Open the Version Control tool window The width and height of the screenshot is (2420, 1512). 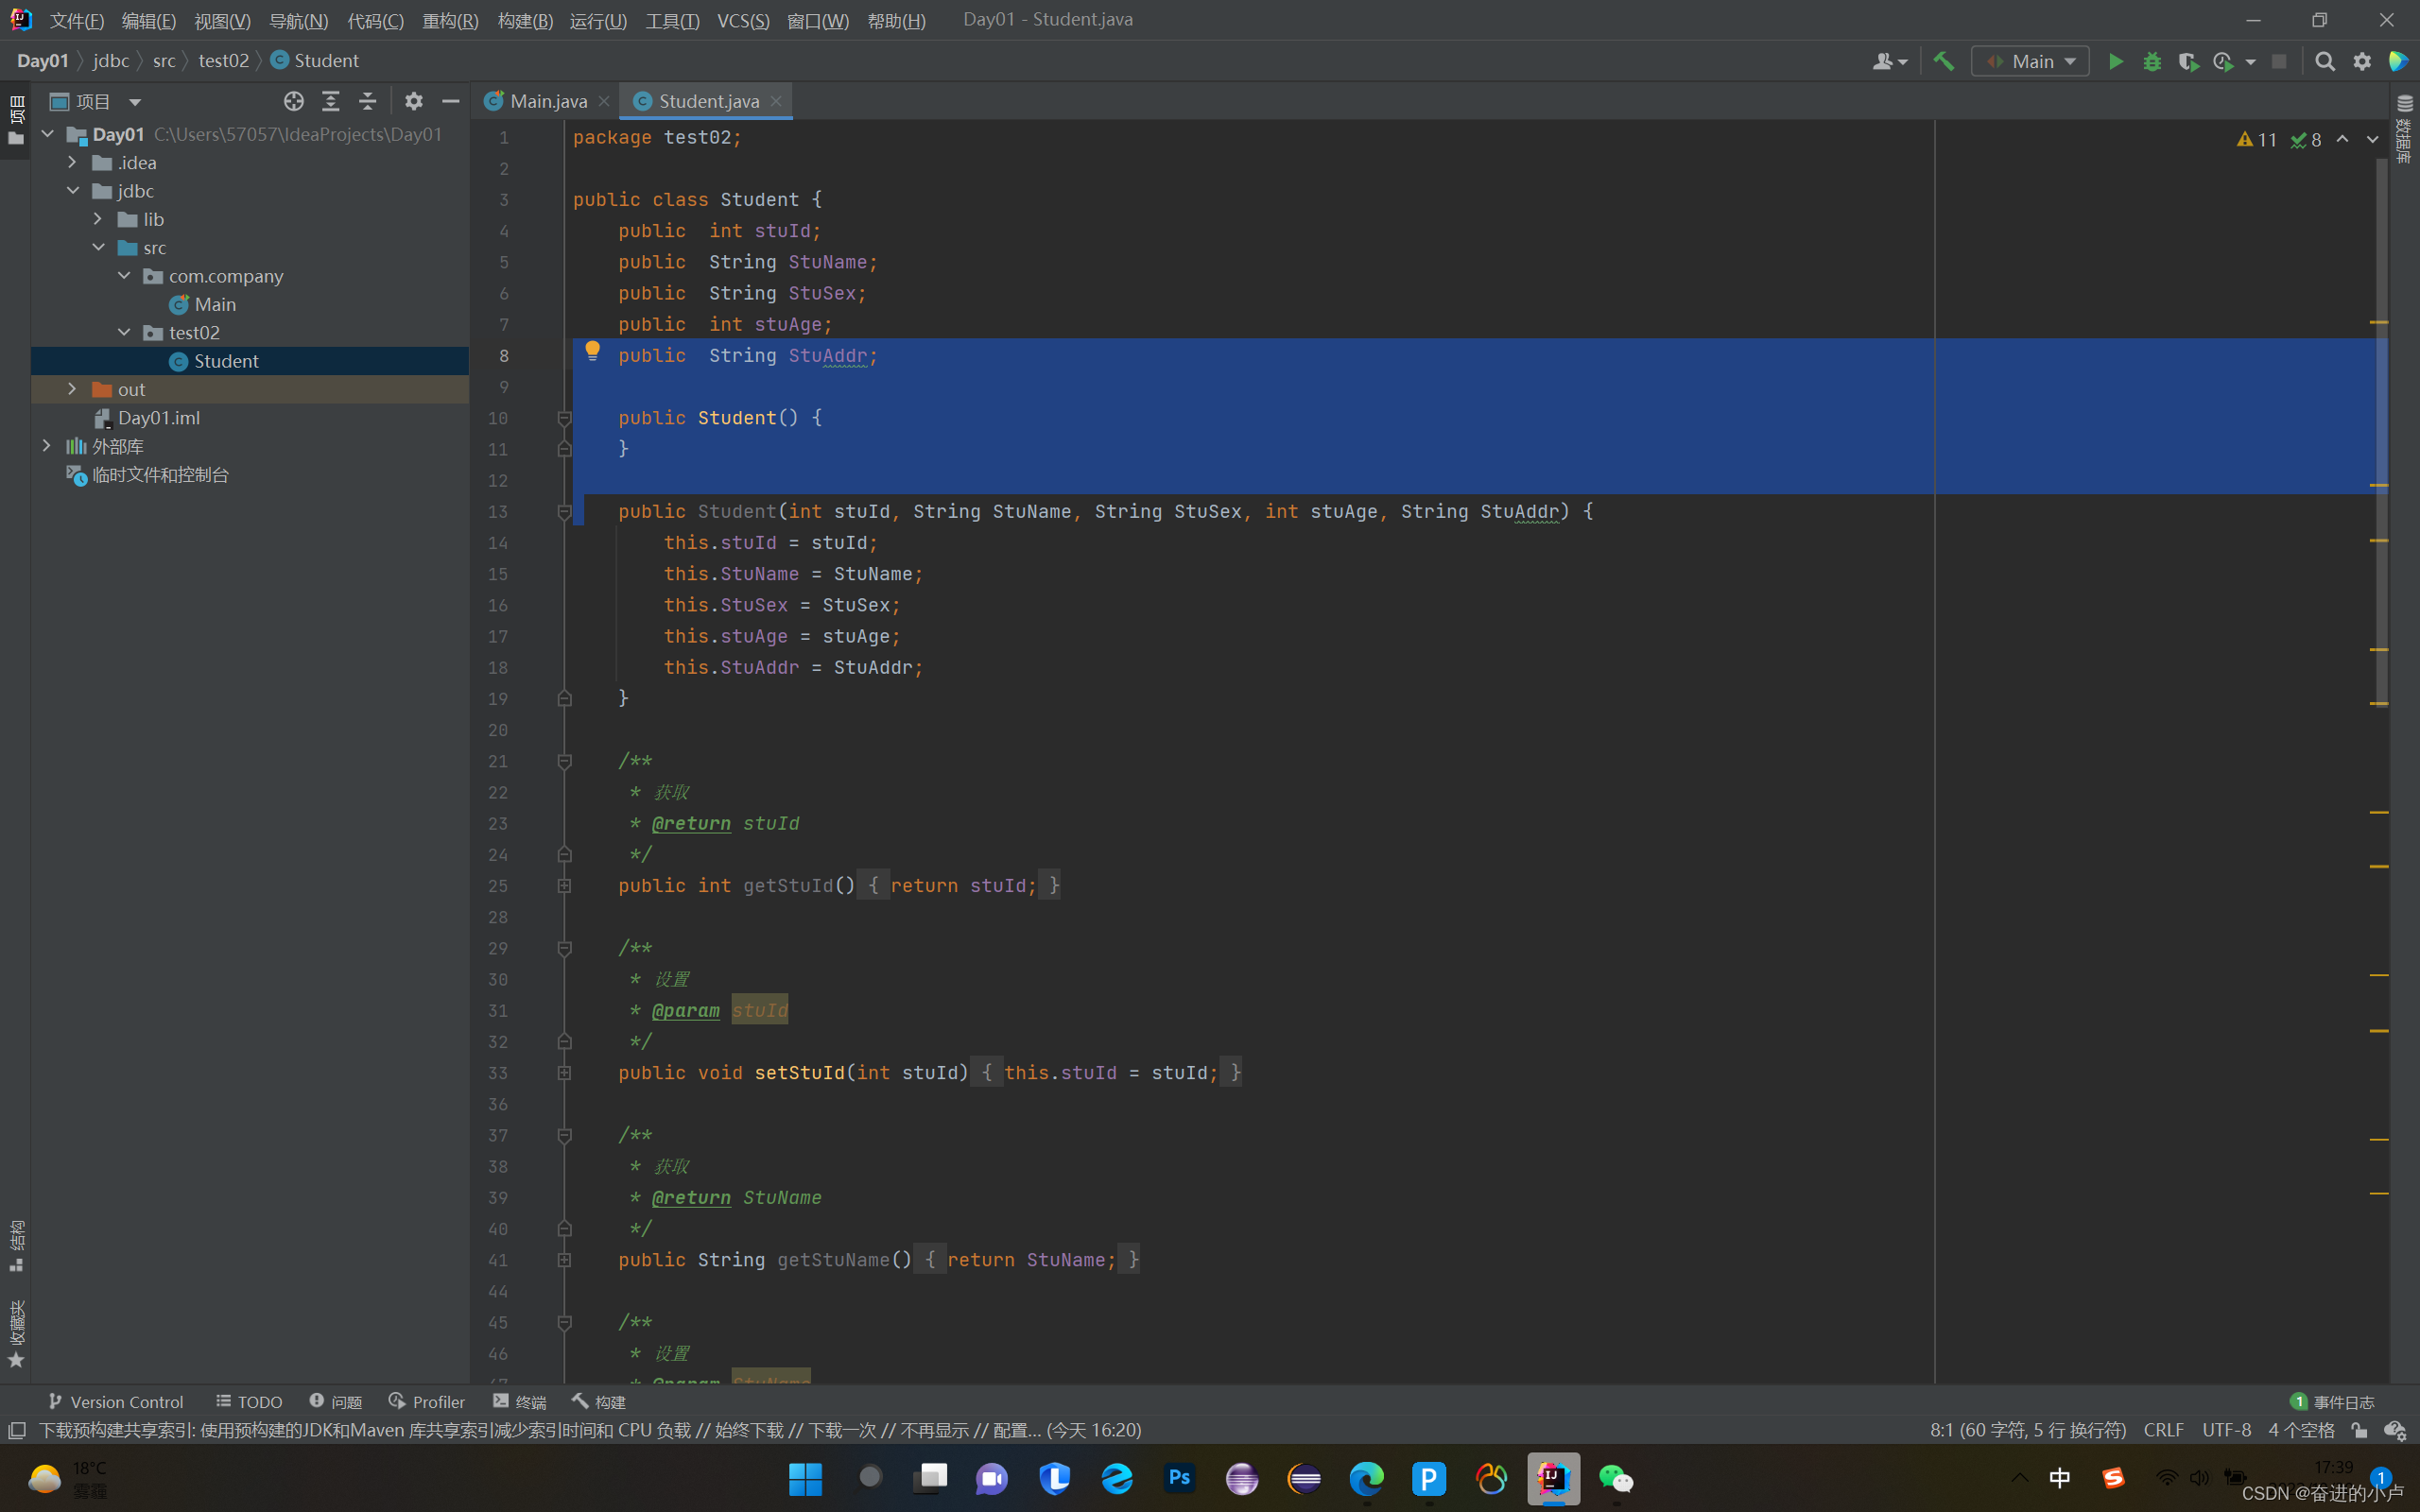(x=115, y=1402)
